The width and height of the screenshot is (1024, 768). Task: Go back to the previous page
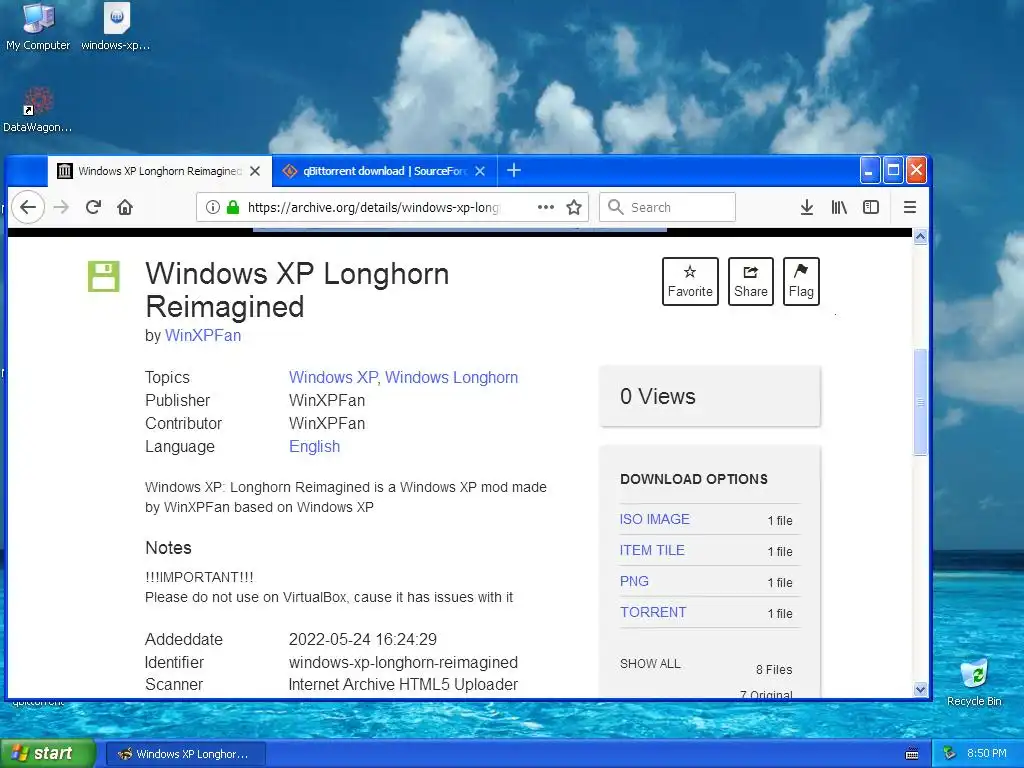27,207
